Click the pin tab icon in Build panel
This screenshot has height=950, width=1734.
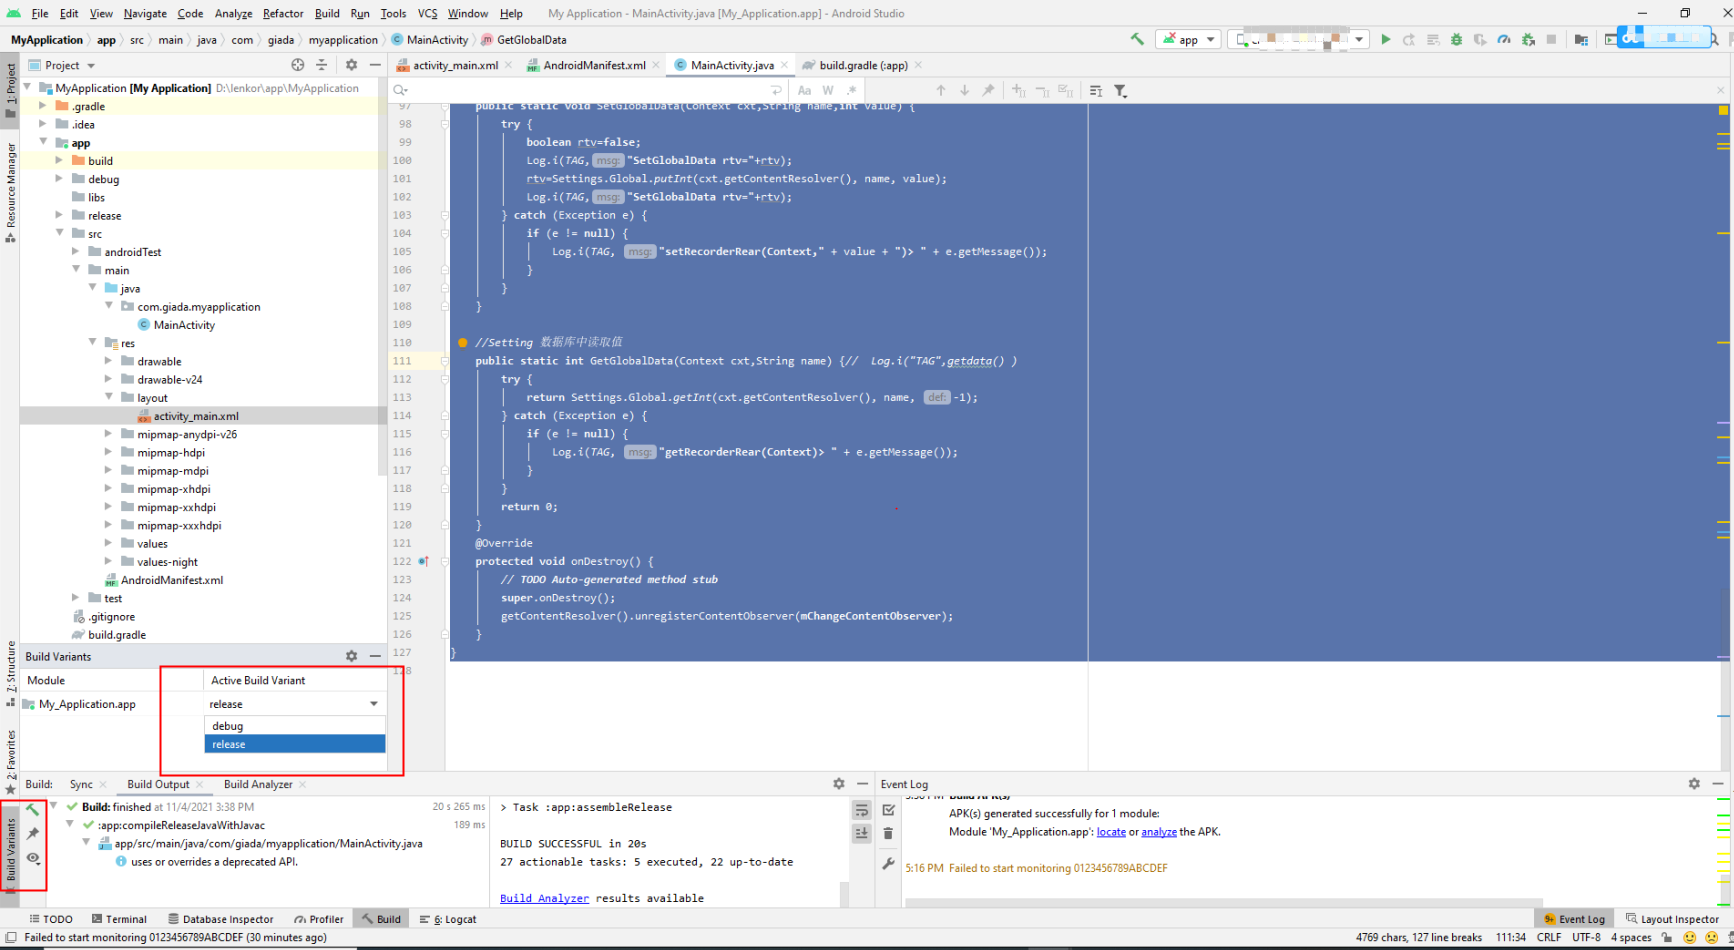pos(33,833)
